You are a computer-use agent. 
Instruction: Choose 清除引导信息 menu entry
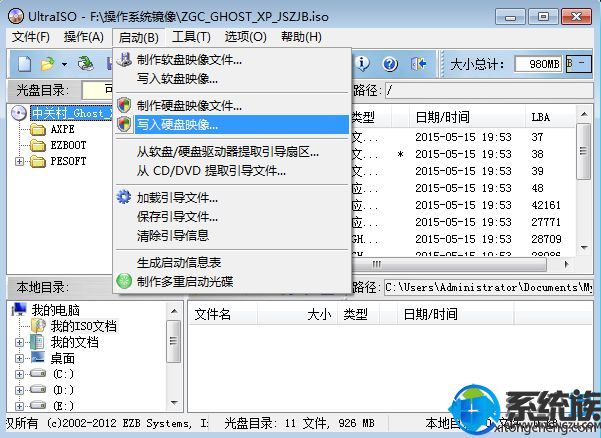pyautogui.click(x=233, y=235)
